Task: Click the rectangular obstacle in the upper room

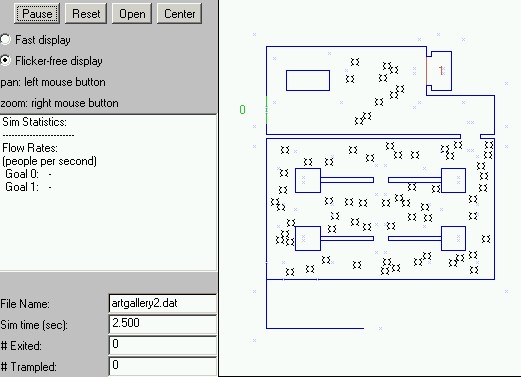Action: [x=308, y=80]
